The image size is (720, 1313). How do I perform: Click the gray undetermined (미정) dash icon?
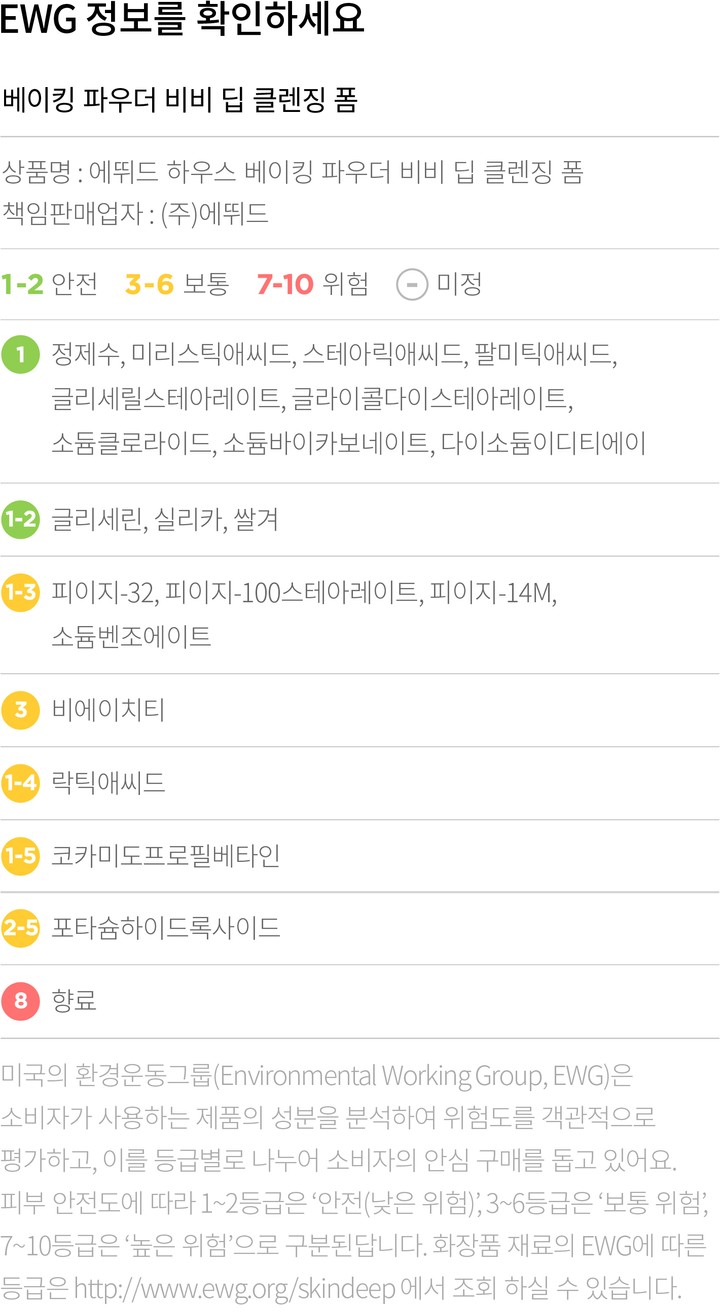click(412, 285)
